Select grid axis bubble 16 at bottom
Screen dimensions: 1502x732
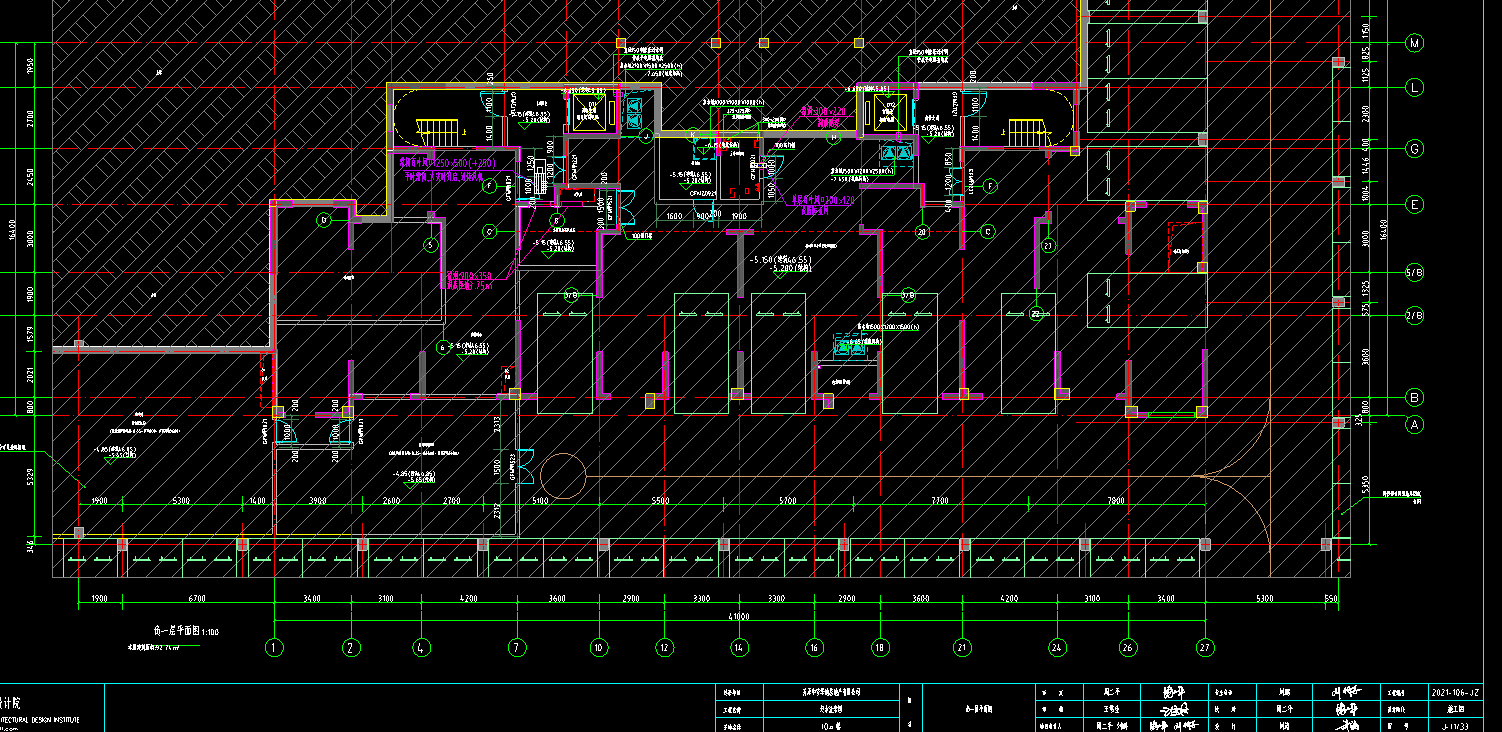coord(814,647)
